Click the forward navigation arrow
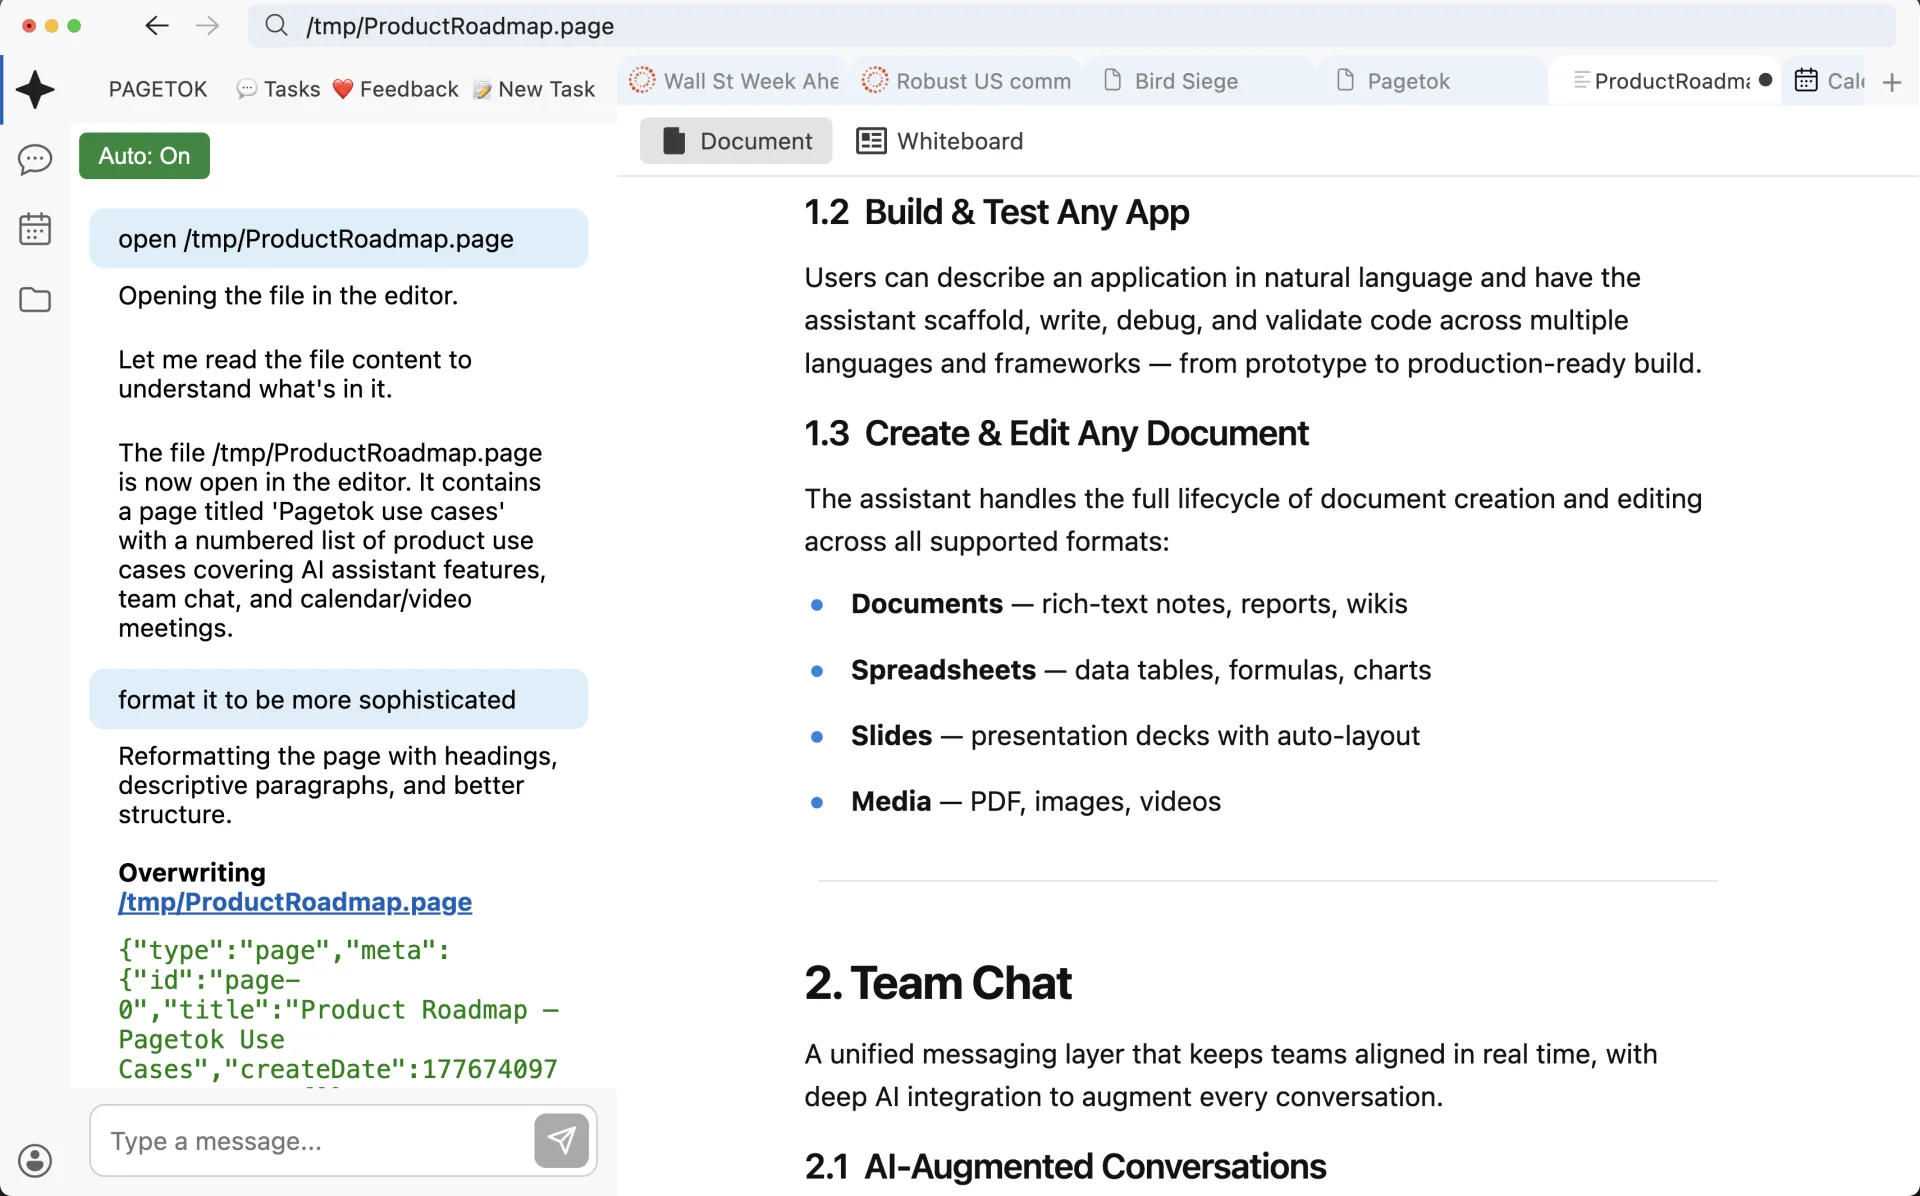The width and height of the screenshot is (1920, 1196). [x=207, y=26]
